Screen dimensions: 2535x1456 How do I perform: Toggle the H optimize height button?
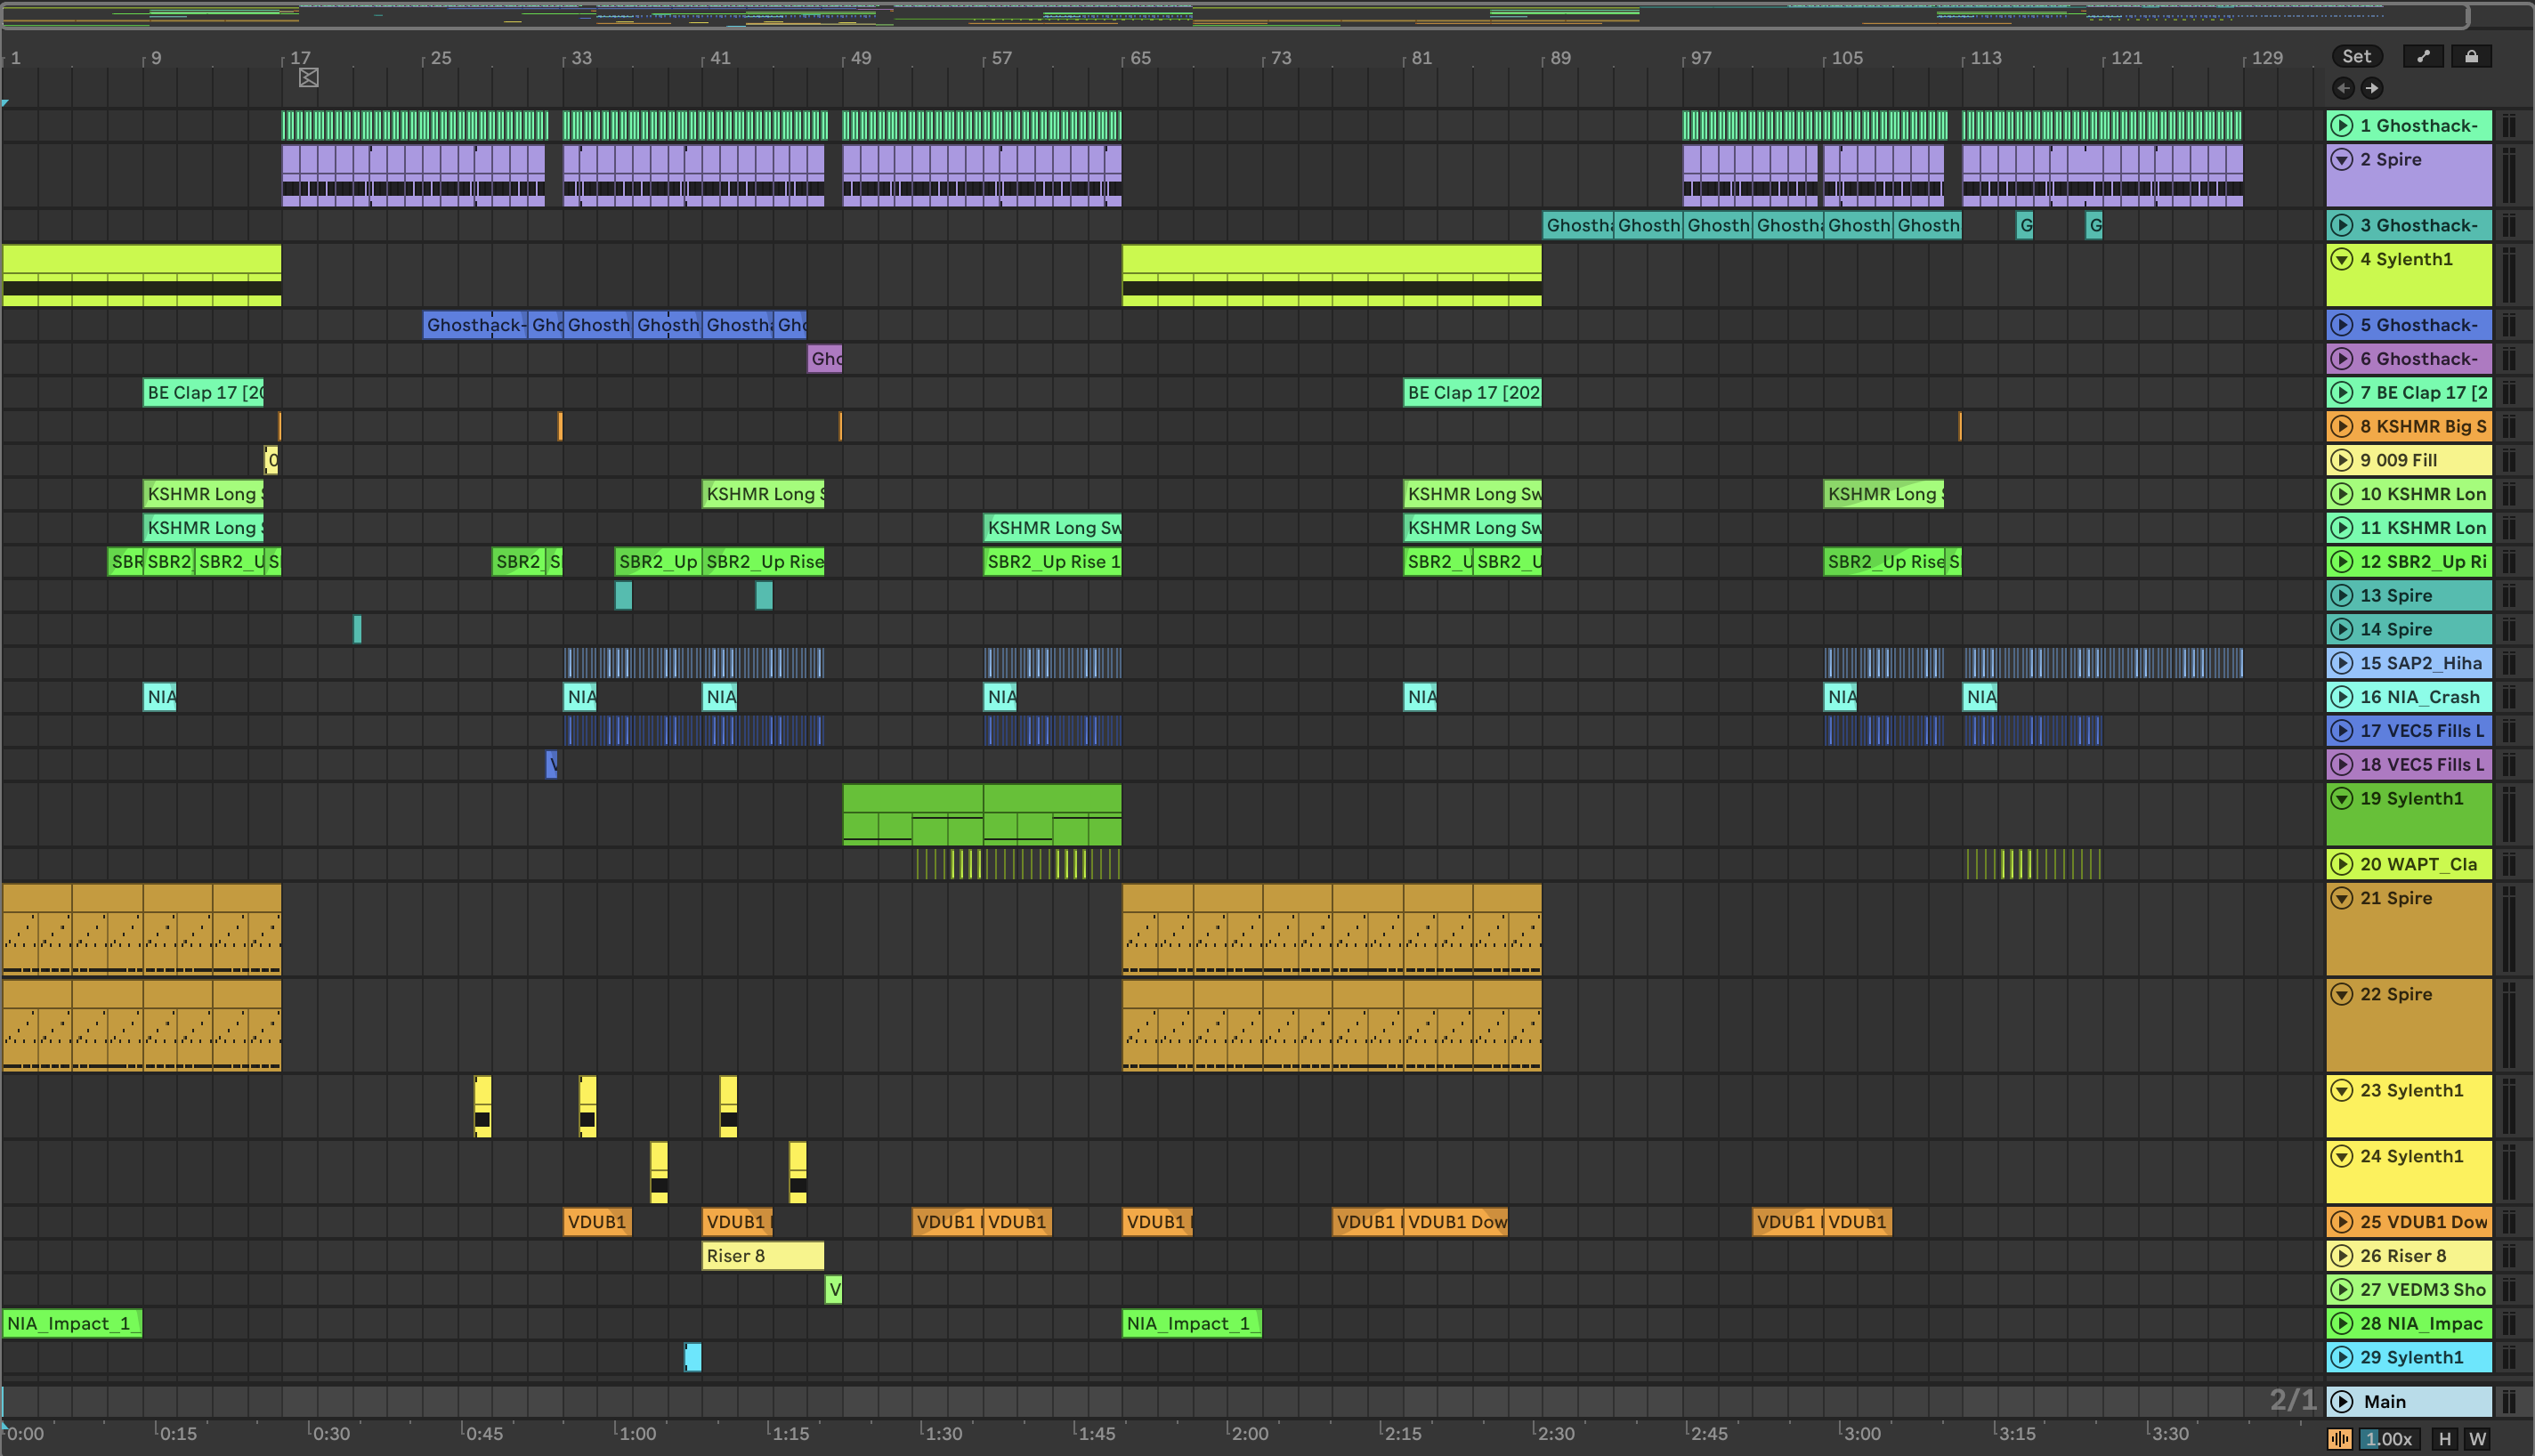[2444, 1439]
